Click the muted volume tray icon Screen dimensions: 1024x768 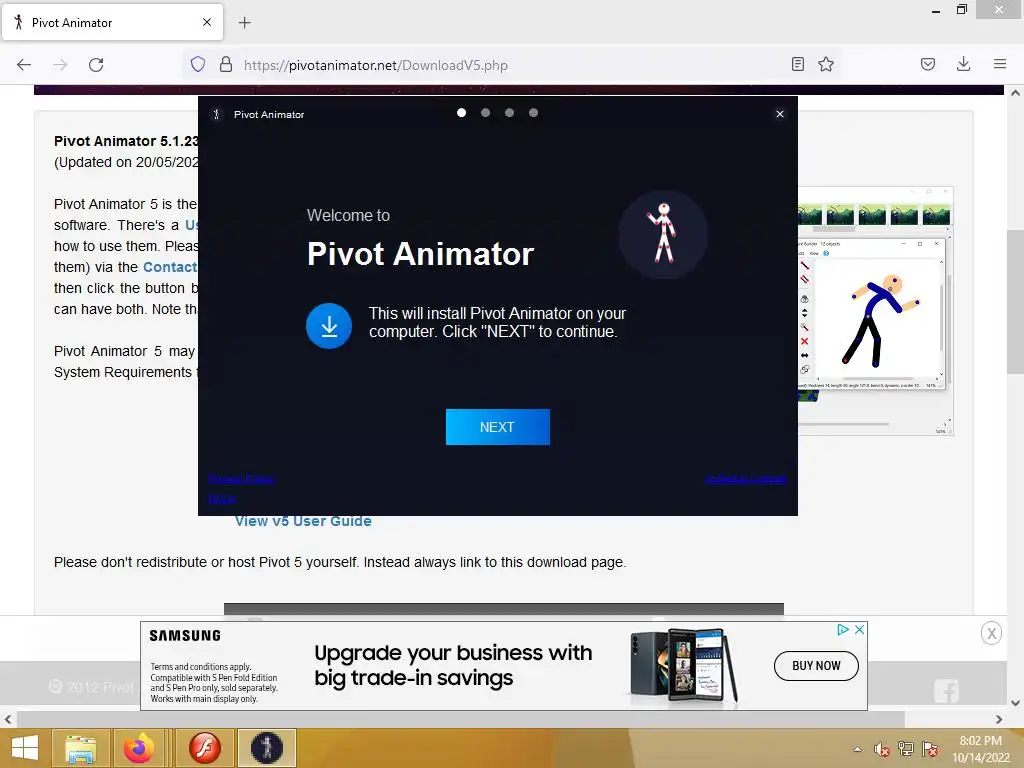click(882, 749)
